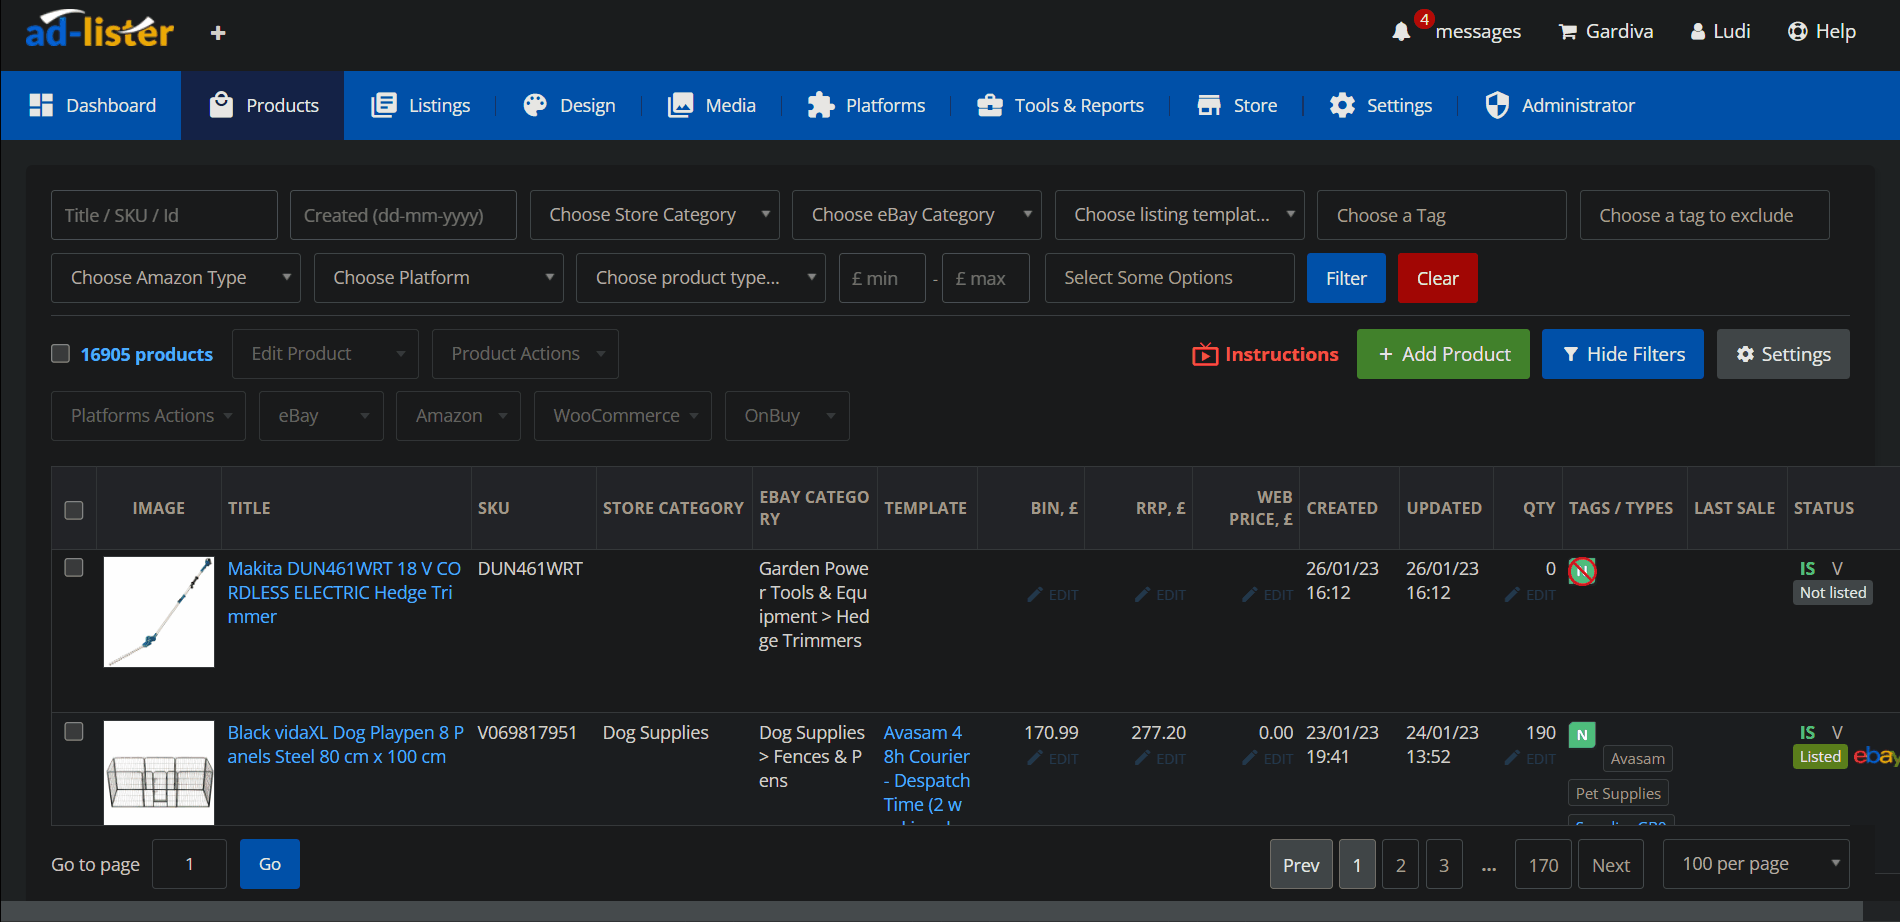Image resolution: width=1900 pixels, height=922 pixels.
Task: Open the Edit Product dropdown
Action: (x=325, y=354)
